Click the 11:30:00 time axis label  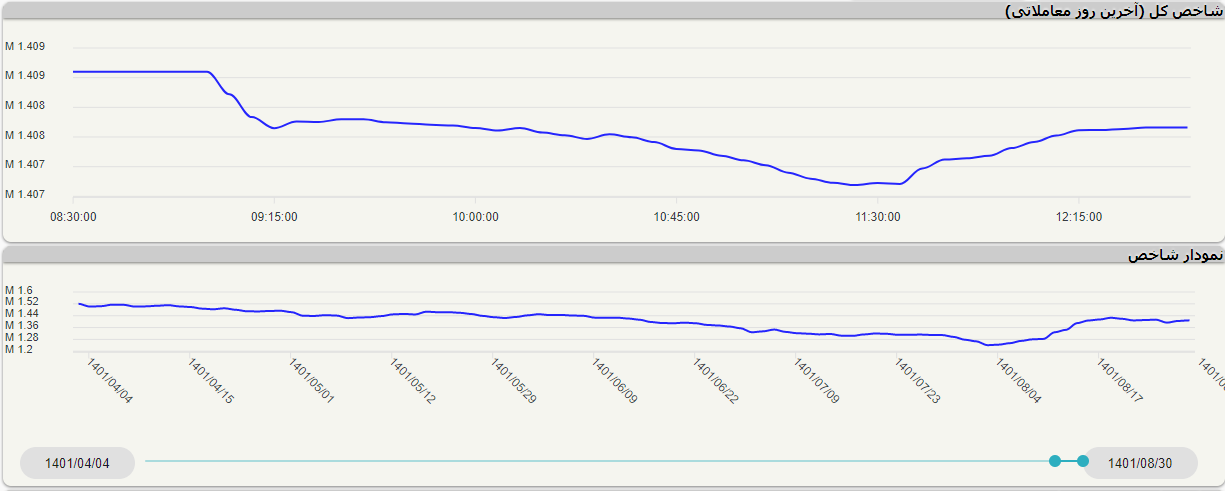point(877,216)
